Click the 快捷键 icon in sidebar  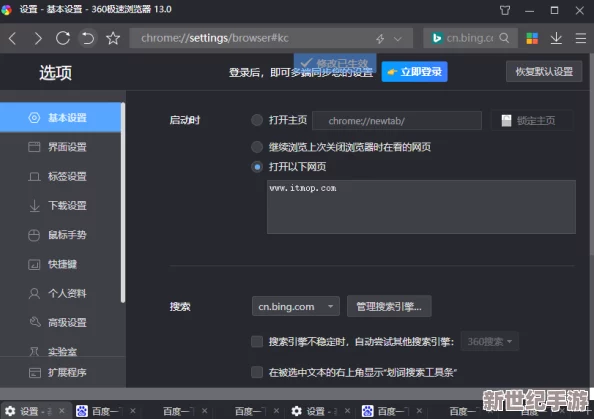34,264
